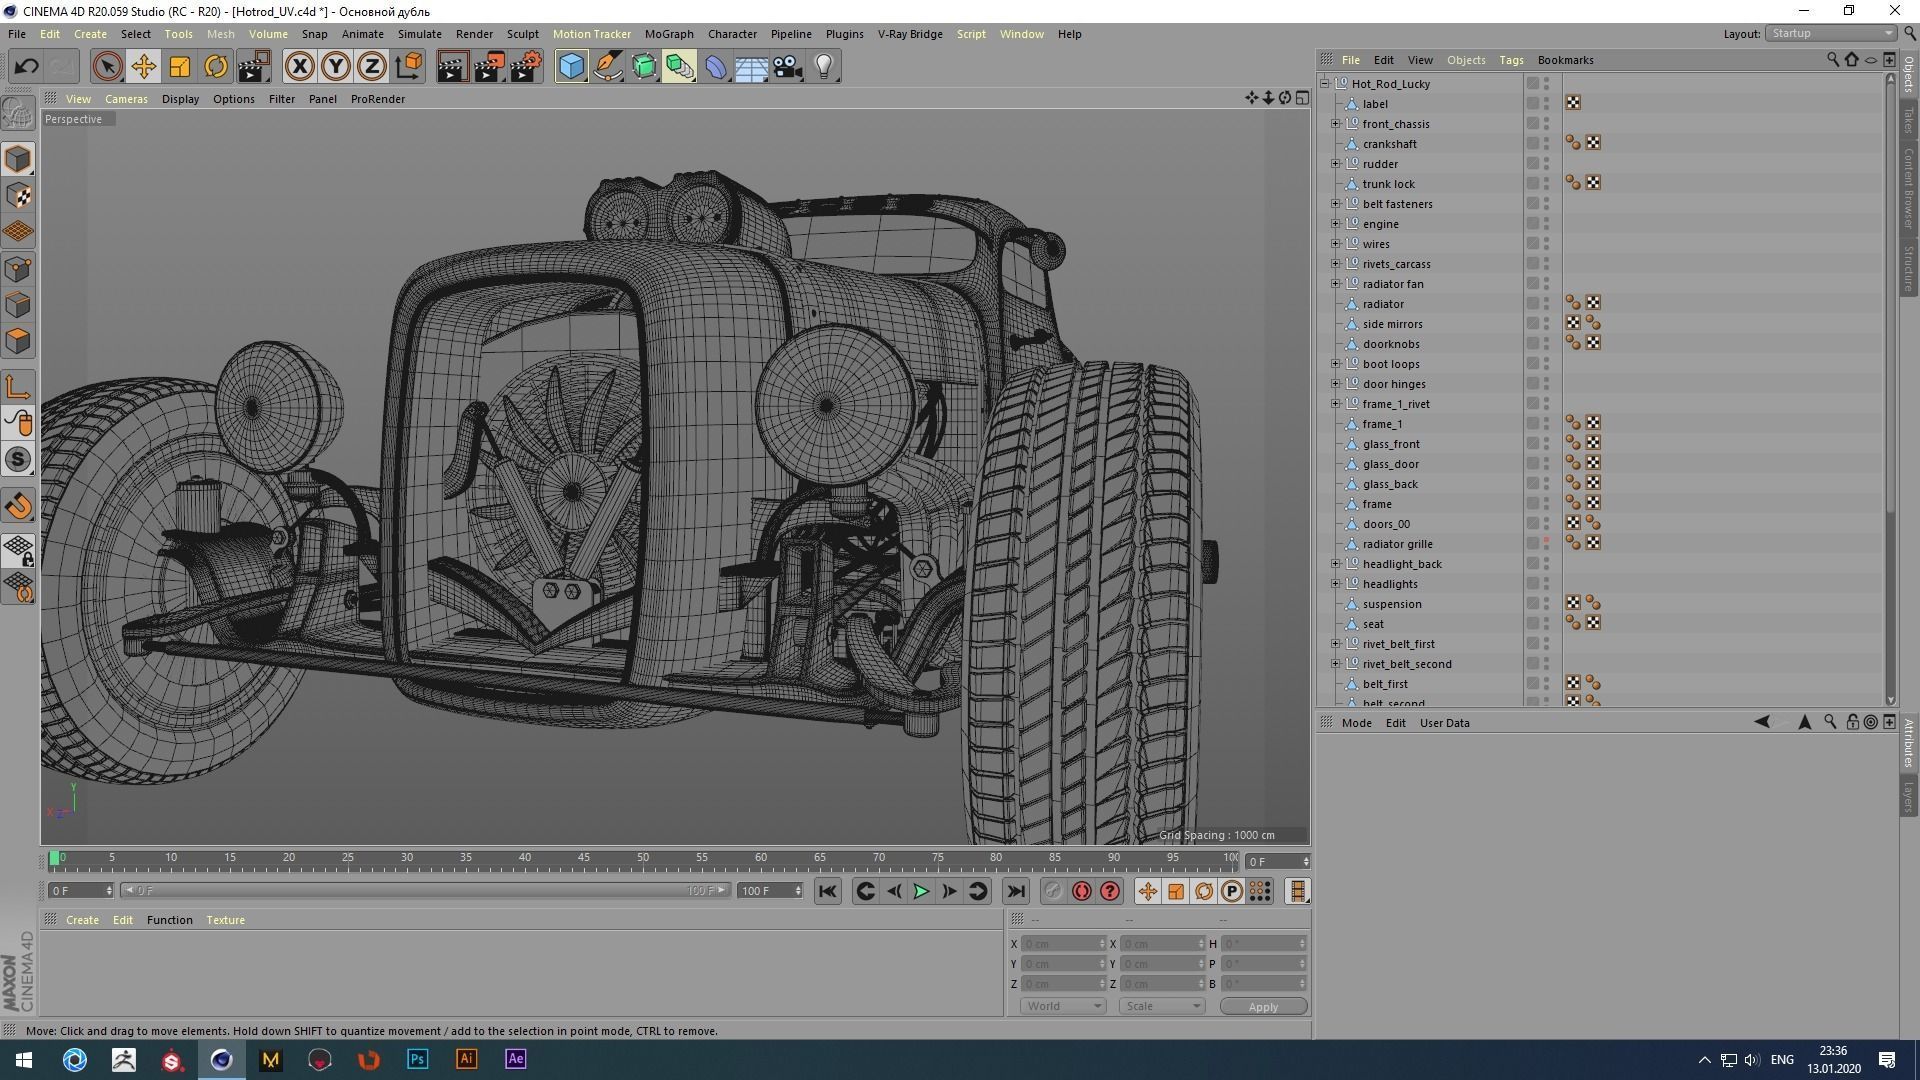Open User Data in Attribute Manager
This screenshot has height=1080, width=1920.
tap(1444, 723)
